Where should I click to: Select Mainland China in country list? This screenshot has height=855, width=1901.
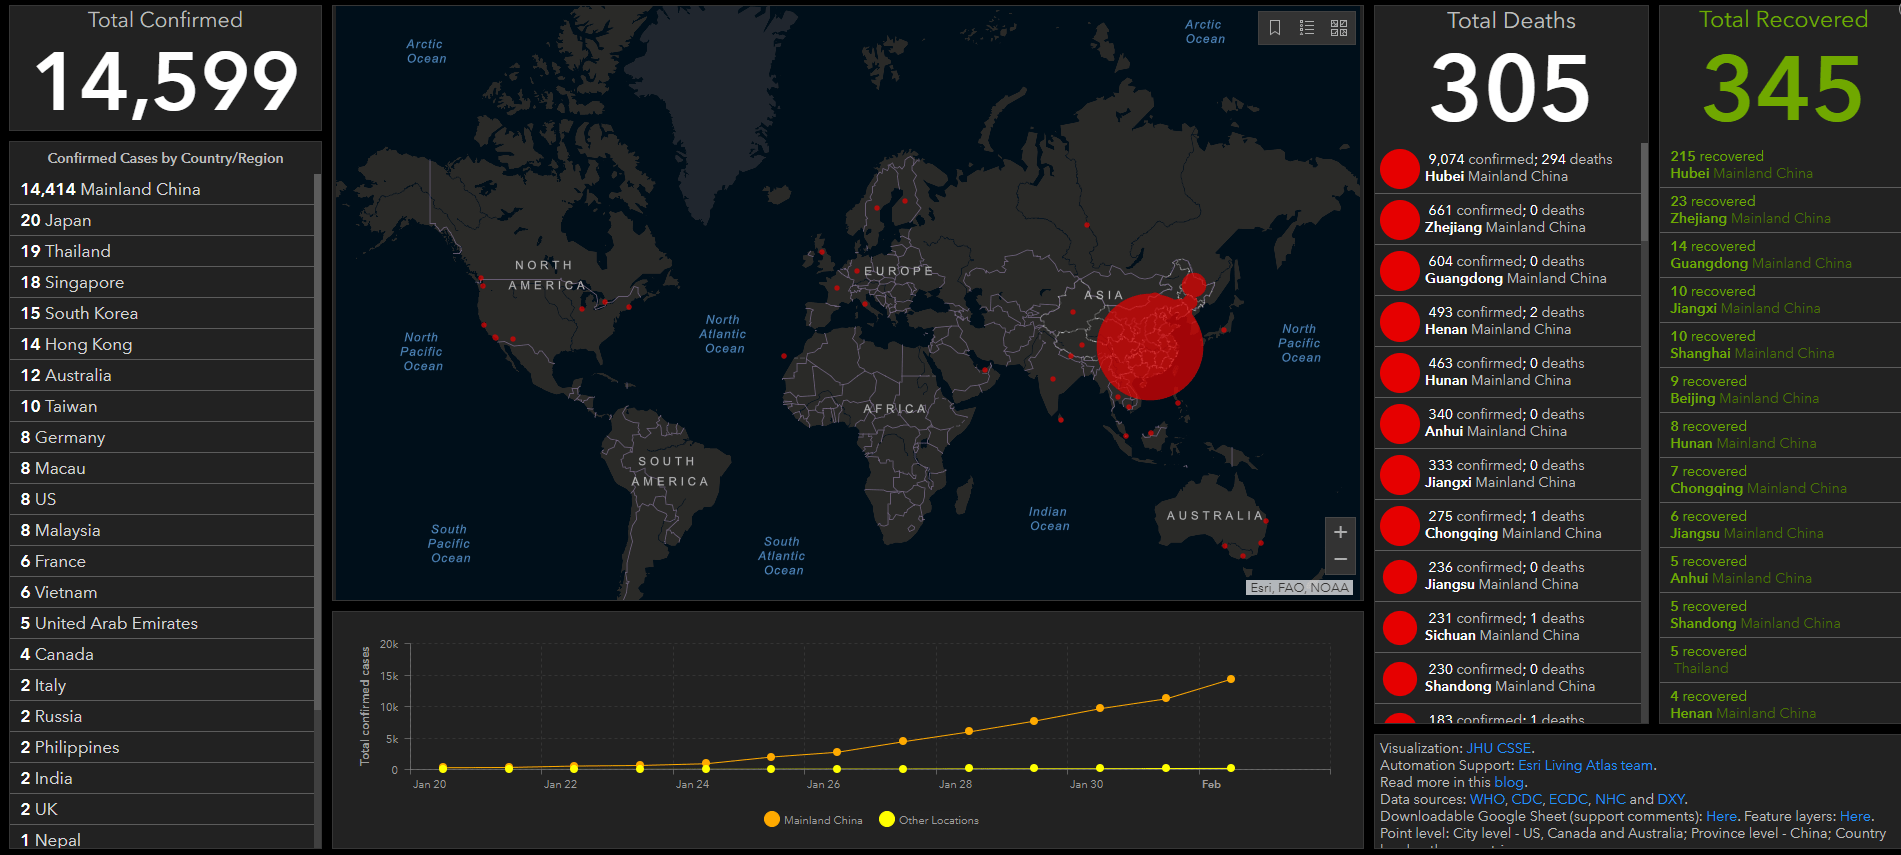point(110,189)
